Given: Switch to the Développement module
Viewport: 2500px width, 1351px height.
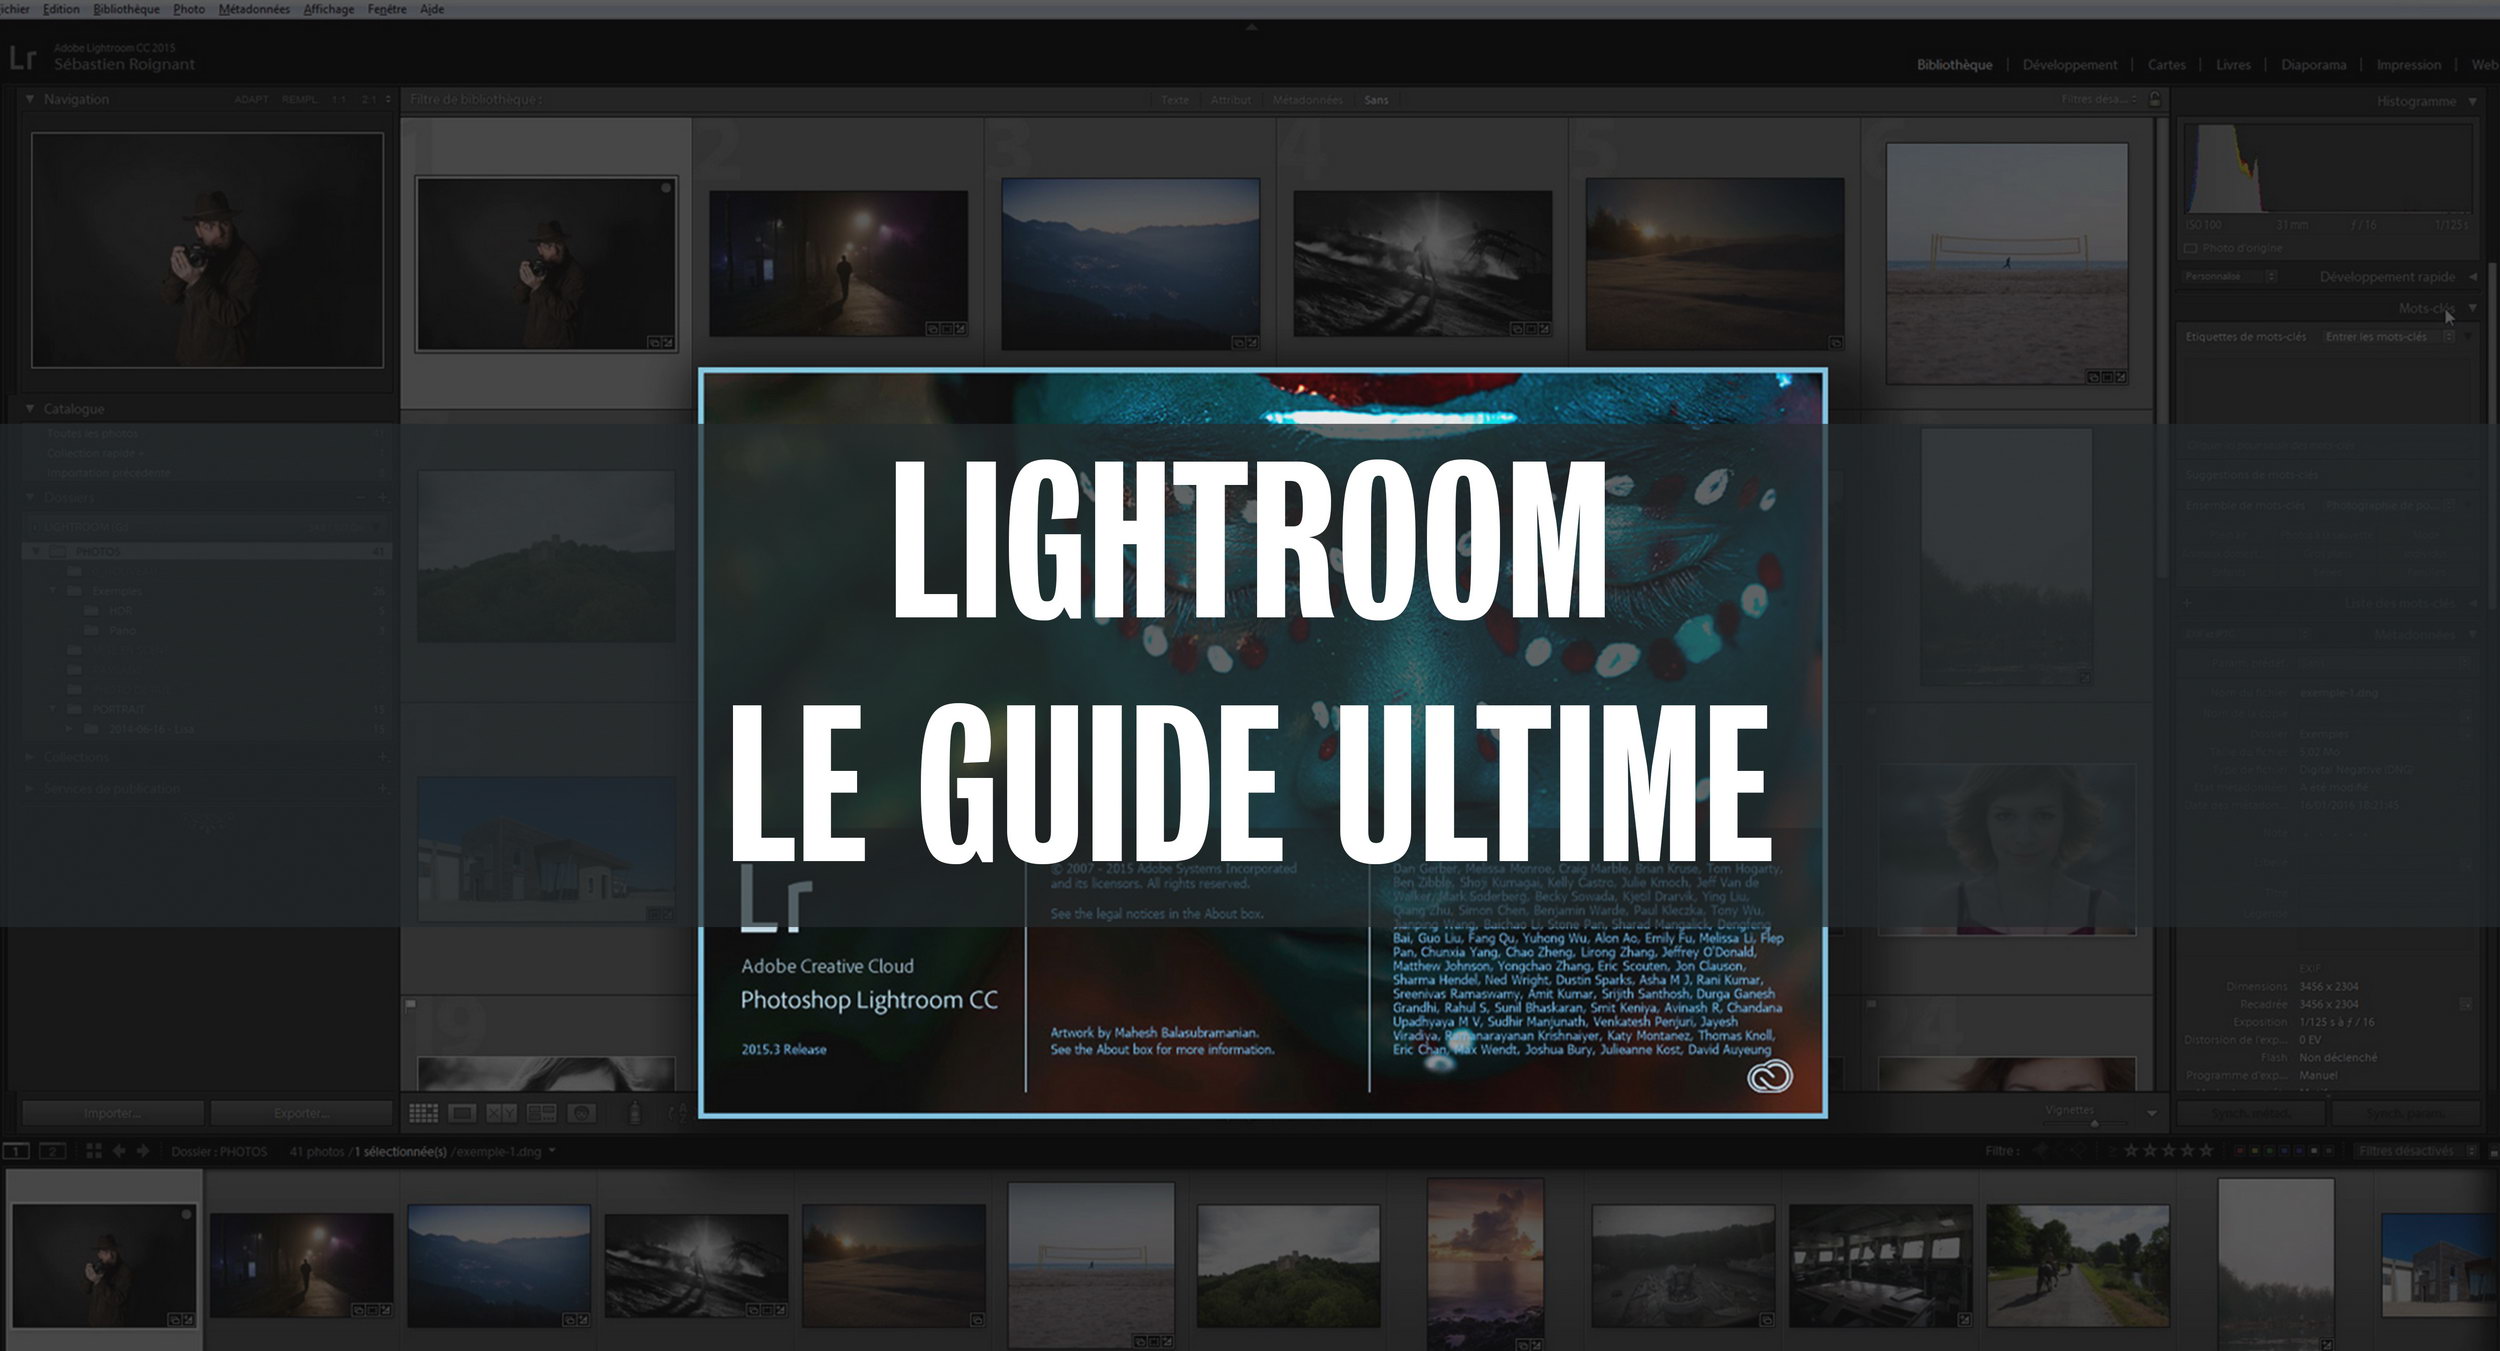Looking at the screenshot, I should point(2069,65).
